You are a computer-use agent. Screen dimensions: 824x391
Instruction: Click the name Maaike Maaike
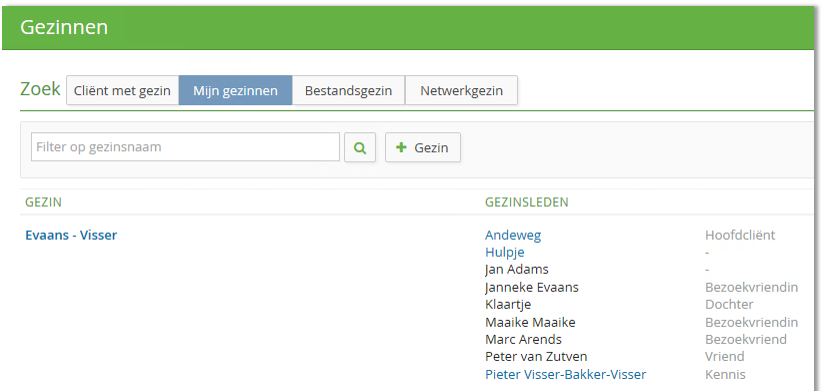tap(530, 322)
